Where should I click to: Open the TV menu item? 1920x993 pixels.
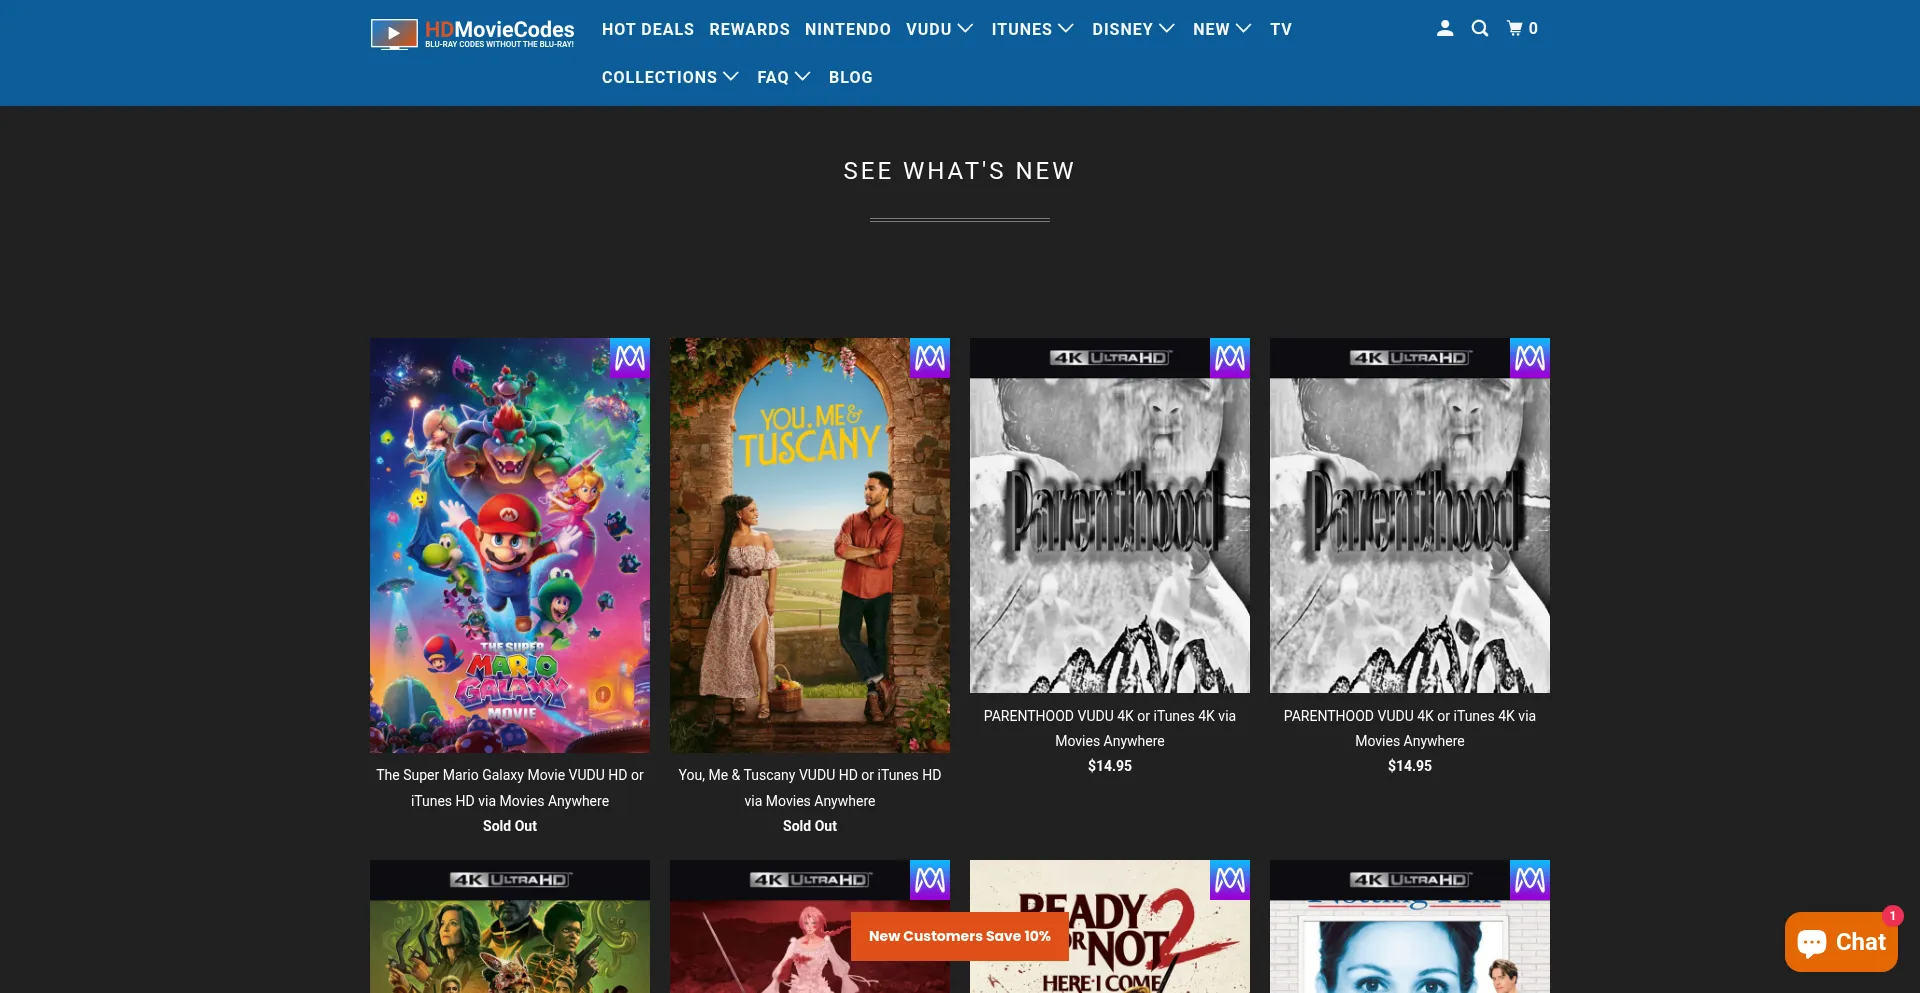(x=1281, y=29)
